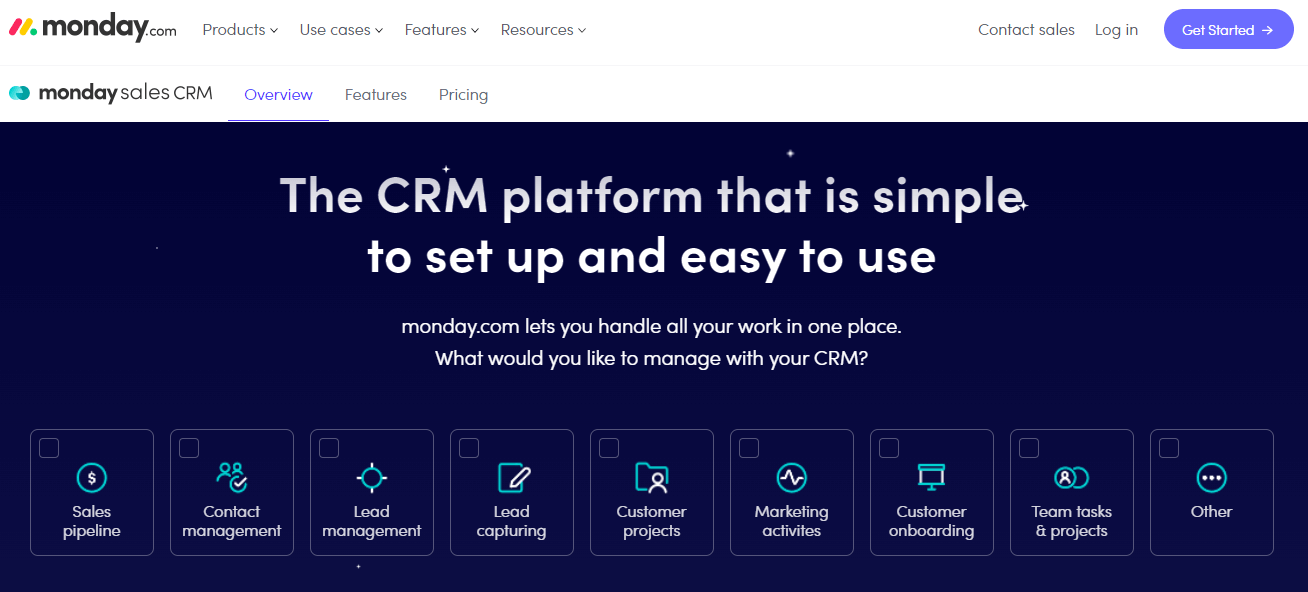Click the Contact management label text
The width and height of the screenshot is (1308, 592).
point(232,521)
